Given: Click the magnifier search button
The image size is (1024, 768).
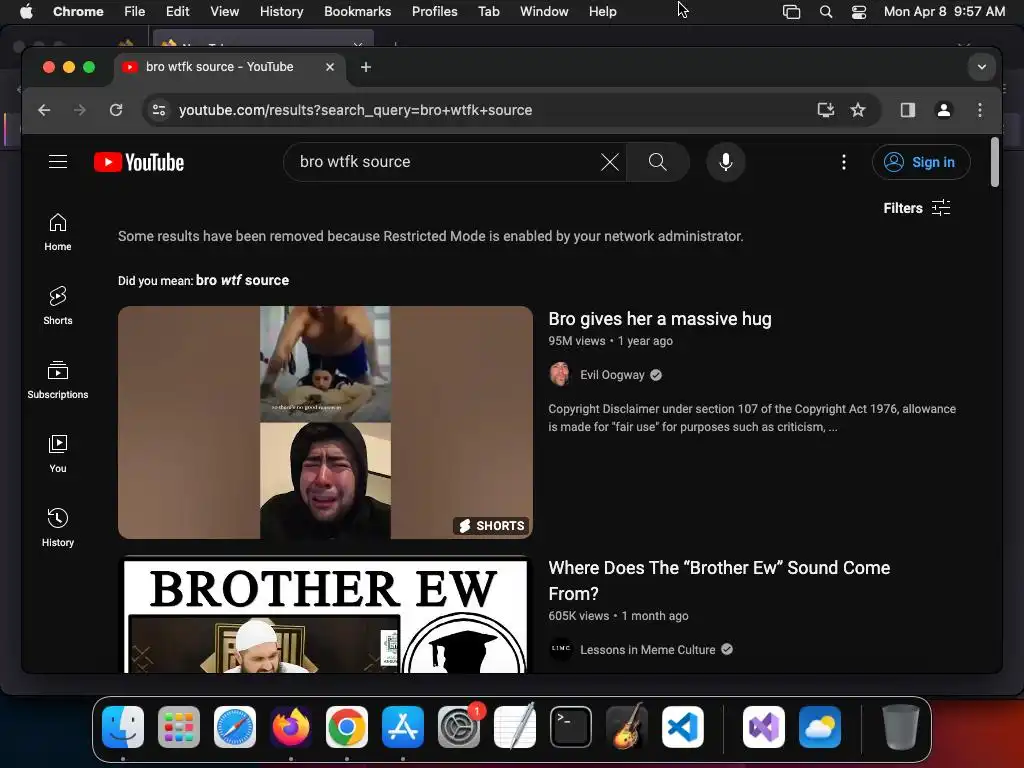Looking at the screenshot, I should pyautogui.click(x=658, y=162).
